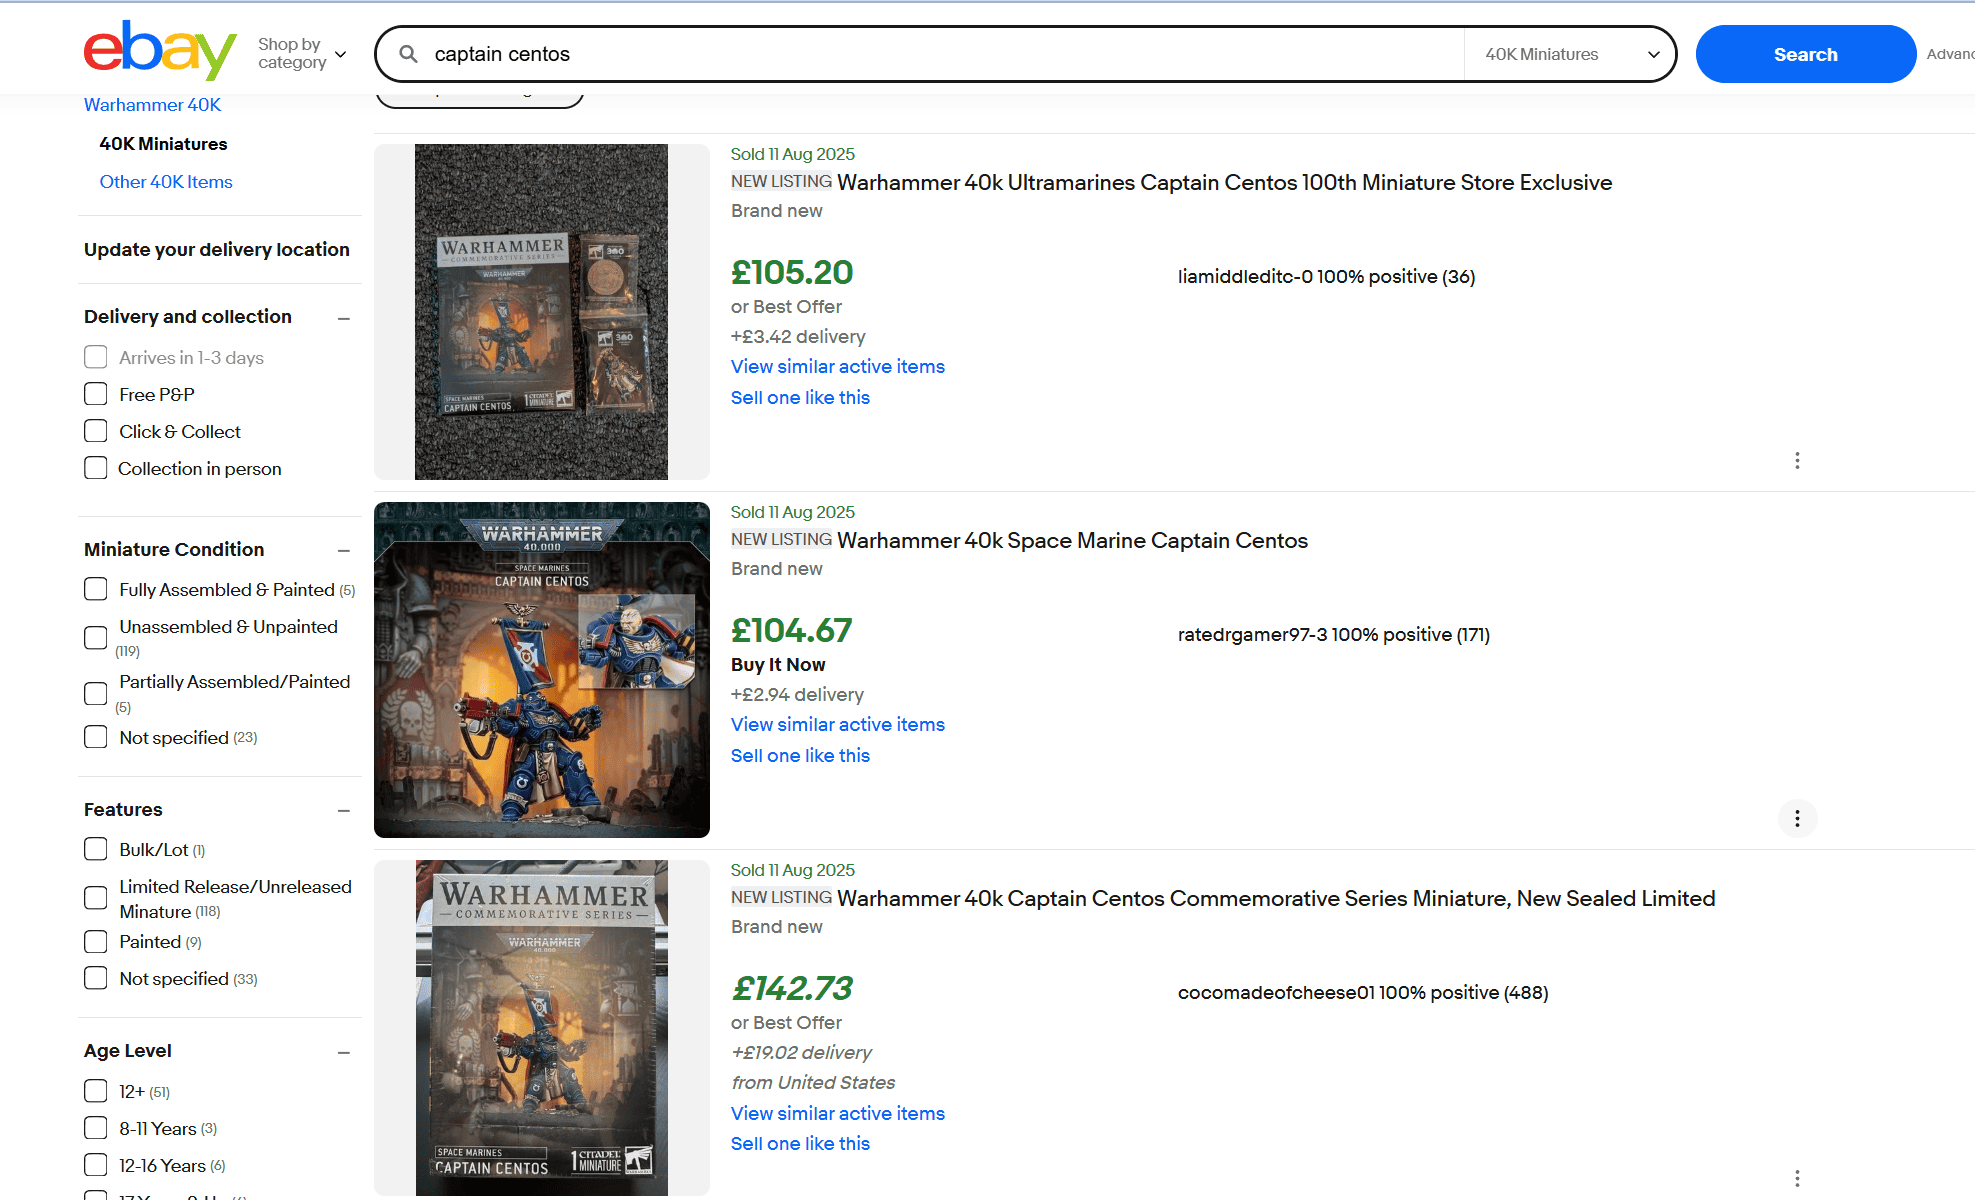The width and height of the screenshot is (1975, 1200).
Task: Tick the Arrives in 1-3 days checkbox
Action: (x=96, y=357)
